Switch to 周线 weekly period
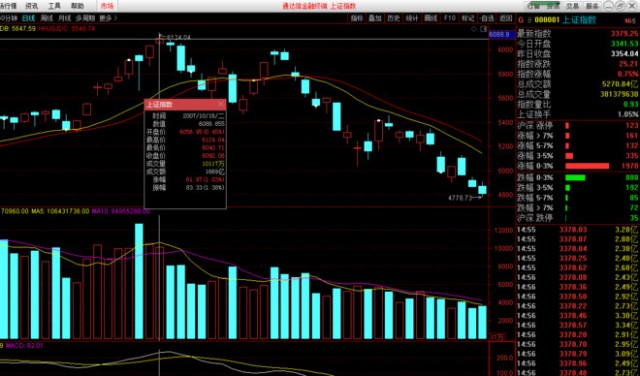Image resolution: width=640 pixels, height=376 pixels. point(47,18)
